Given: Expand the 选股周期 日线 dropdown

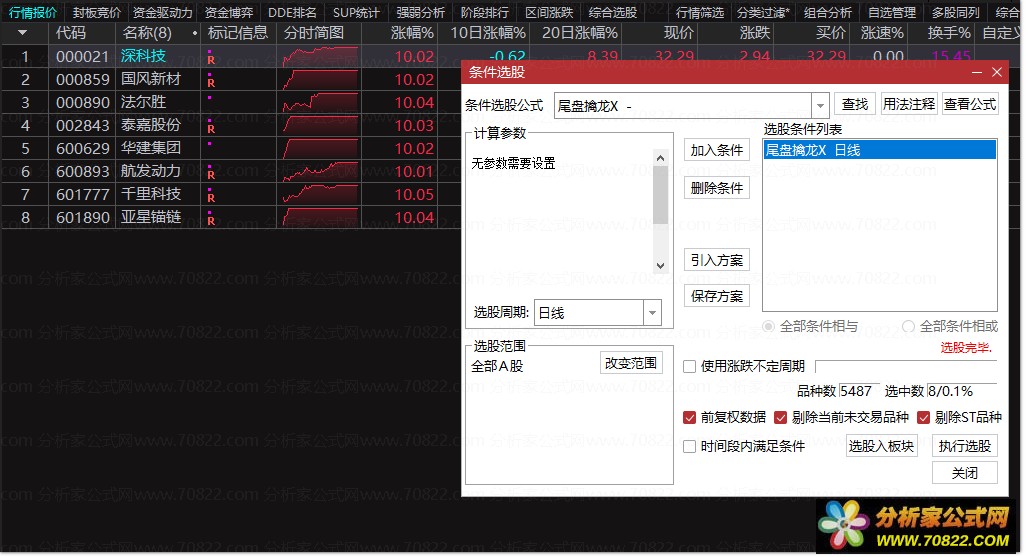Looking at the screenshot, I should [x=652, y=313].
